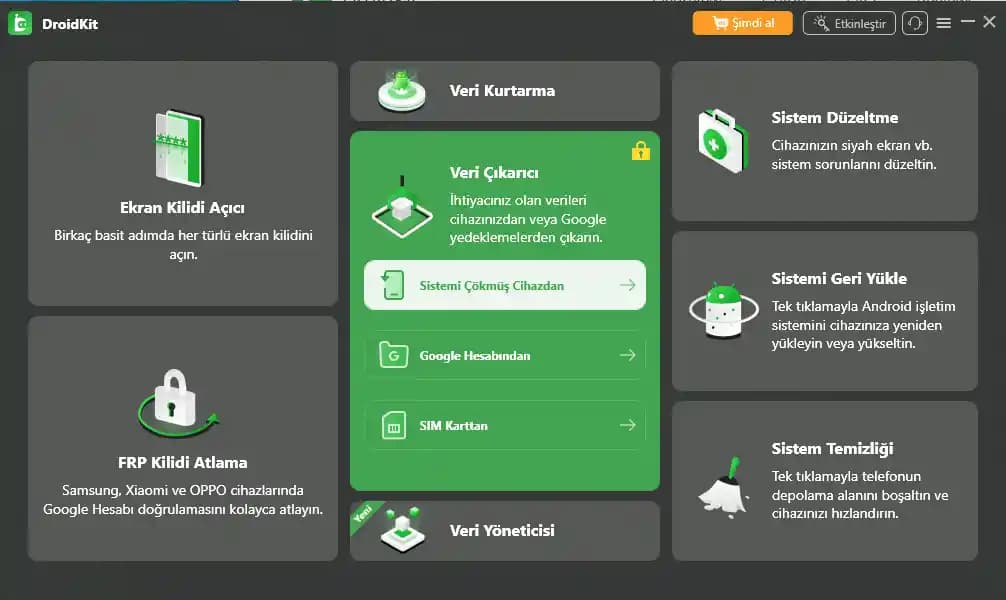Open the headset support icon
The width and height of the screenshot is (1006, 600).
point(914,23)
